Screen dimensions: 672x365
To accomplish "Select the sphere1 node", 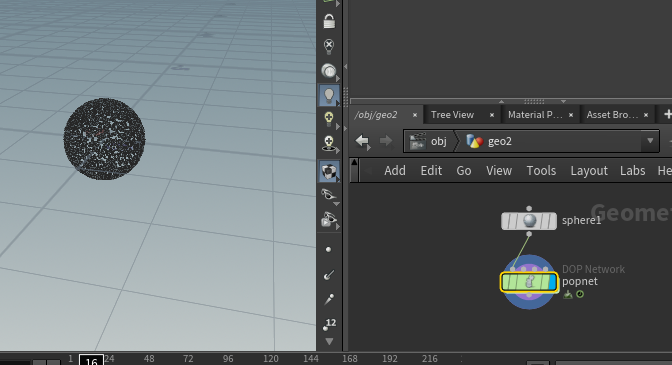I will (x=529, y=221).
